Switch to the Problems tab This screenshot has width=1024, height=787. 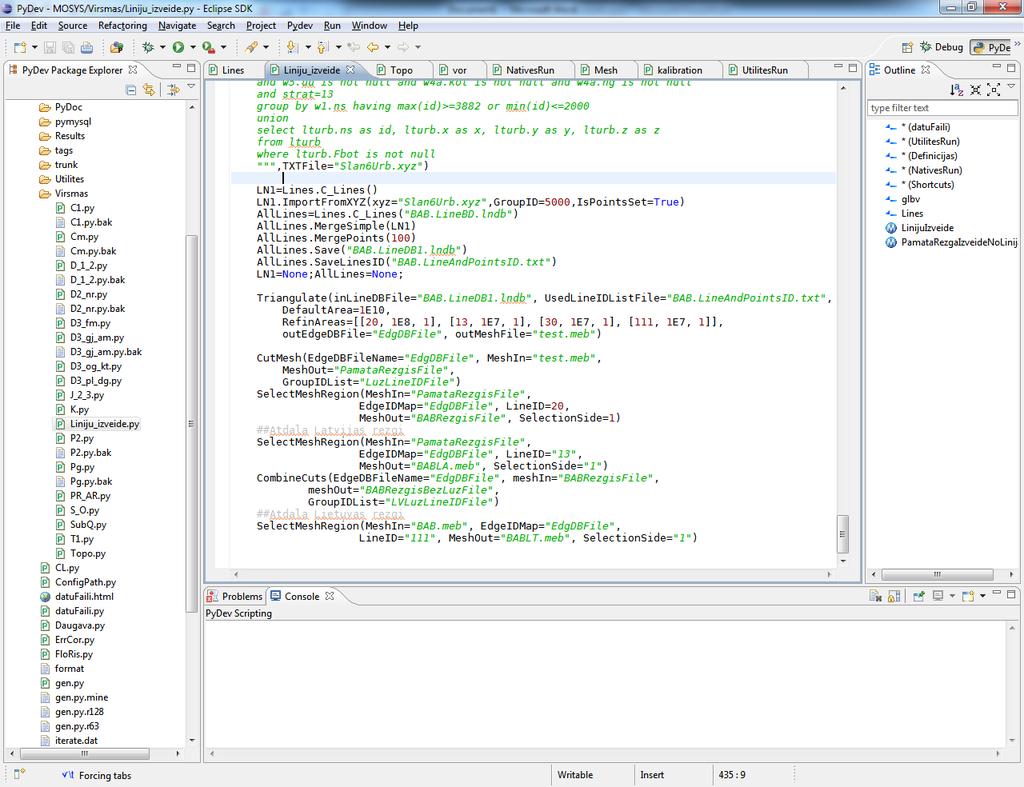click(235, 596)
